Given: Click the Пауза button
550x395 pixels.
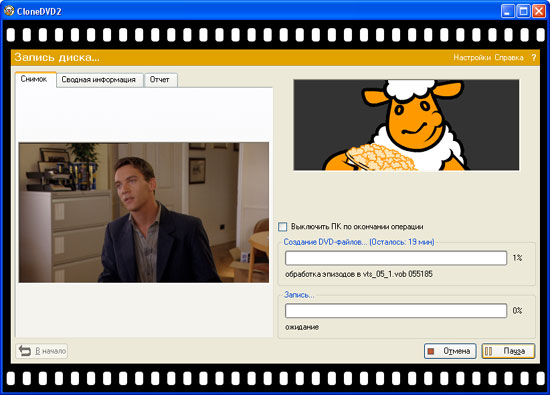Looking at the screenshot, I should tap(508, 351).
